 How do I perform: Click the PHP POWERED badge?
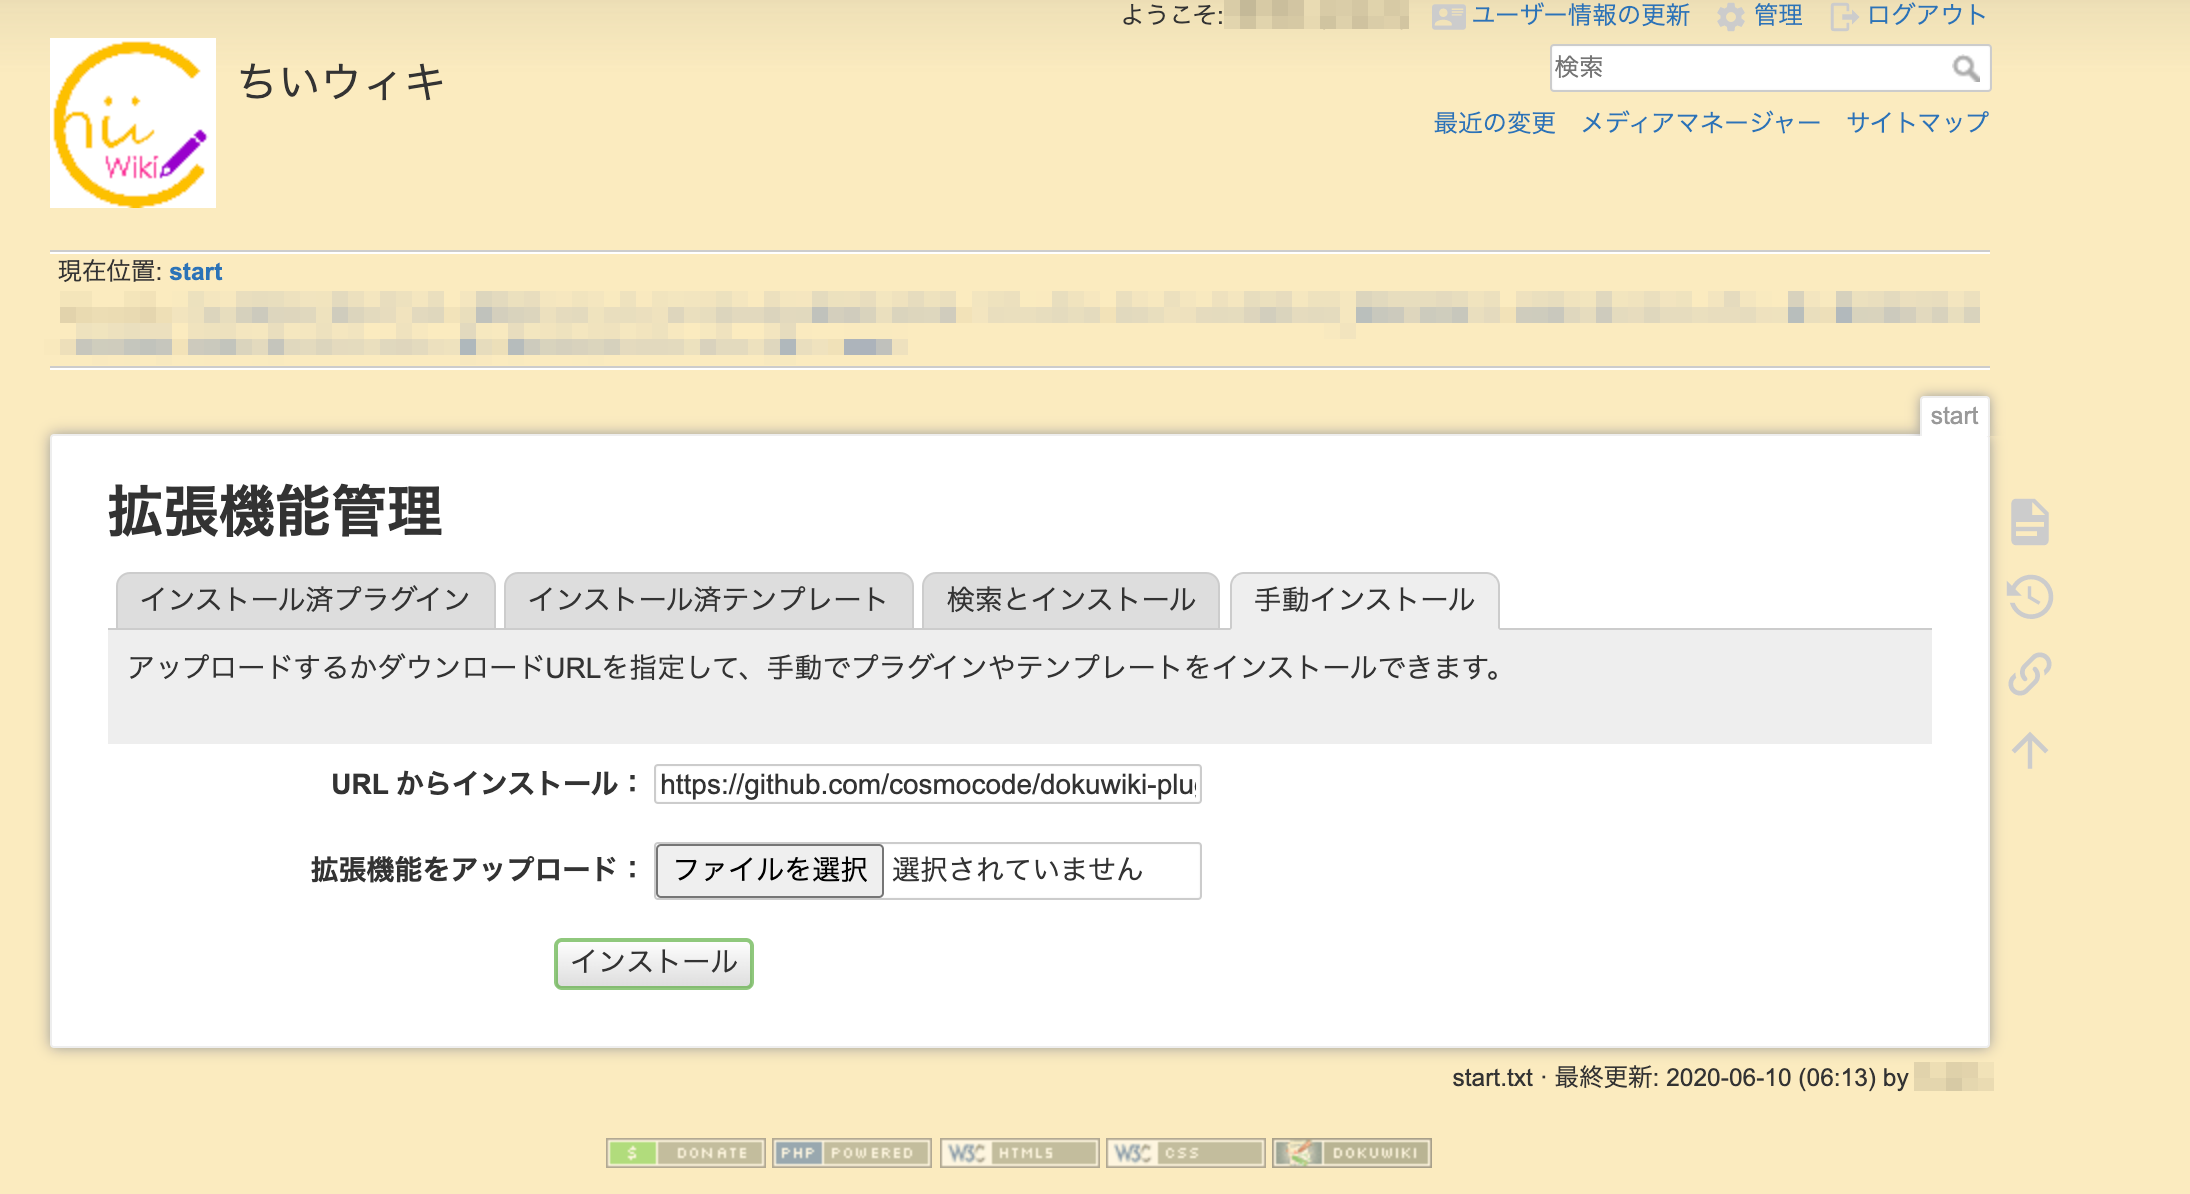[x=852, y=1152]
